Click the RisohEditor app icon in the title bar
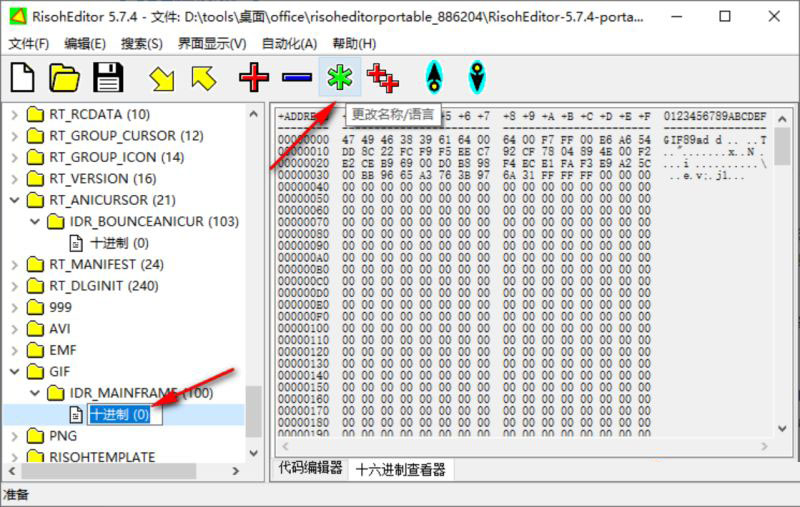Viewport: 800px width, 507px height. point(18,16)
